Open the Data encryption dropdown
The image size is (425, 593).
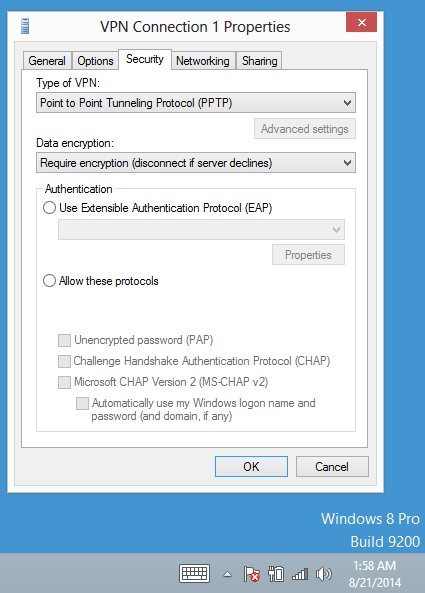pyautogui.click(x=196, y=163)
